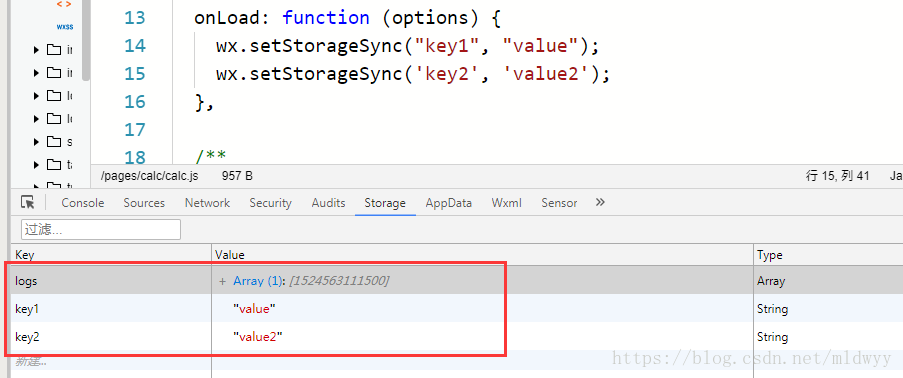
Task: Select the Storage tab
Action: click(x=385, y=203)
